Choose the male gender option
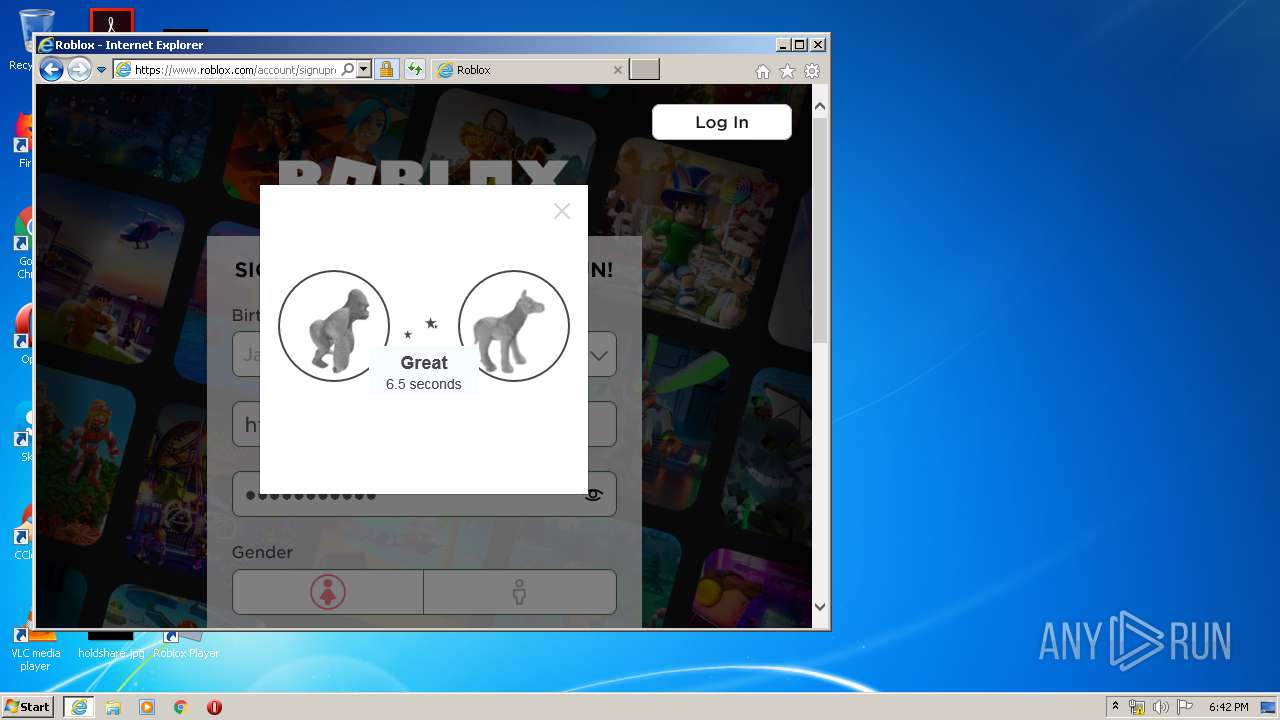The image size is (1280, 720). click(x=519, y=592)
